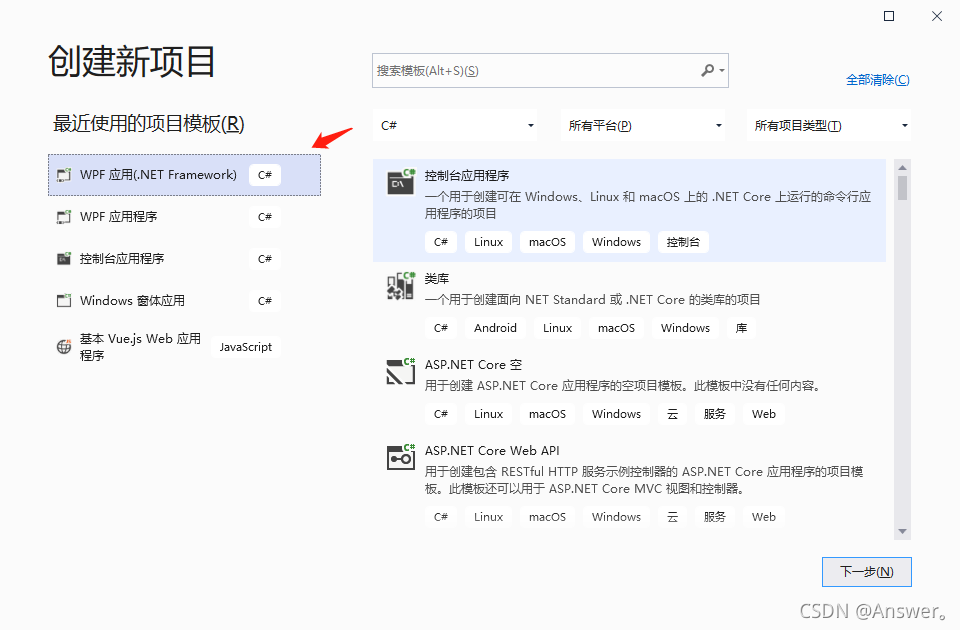Click macOS tag under 类库
Image resolution: width=960 pixels, height=630 pixels.
point(617,328)
